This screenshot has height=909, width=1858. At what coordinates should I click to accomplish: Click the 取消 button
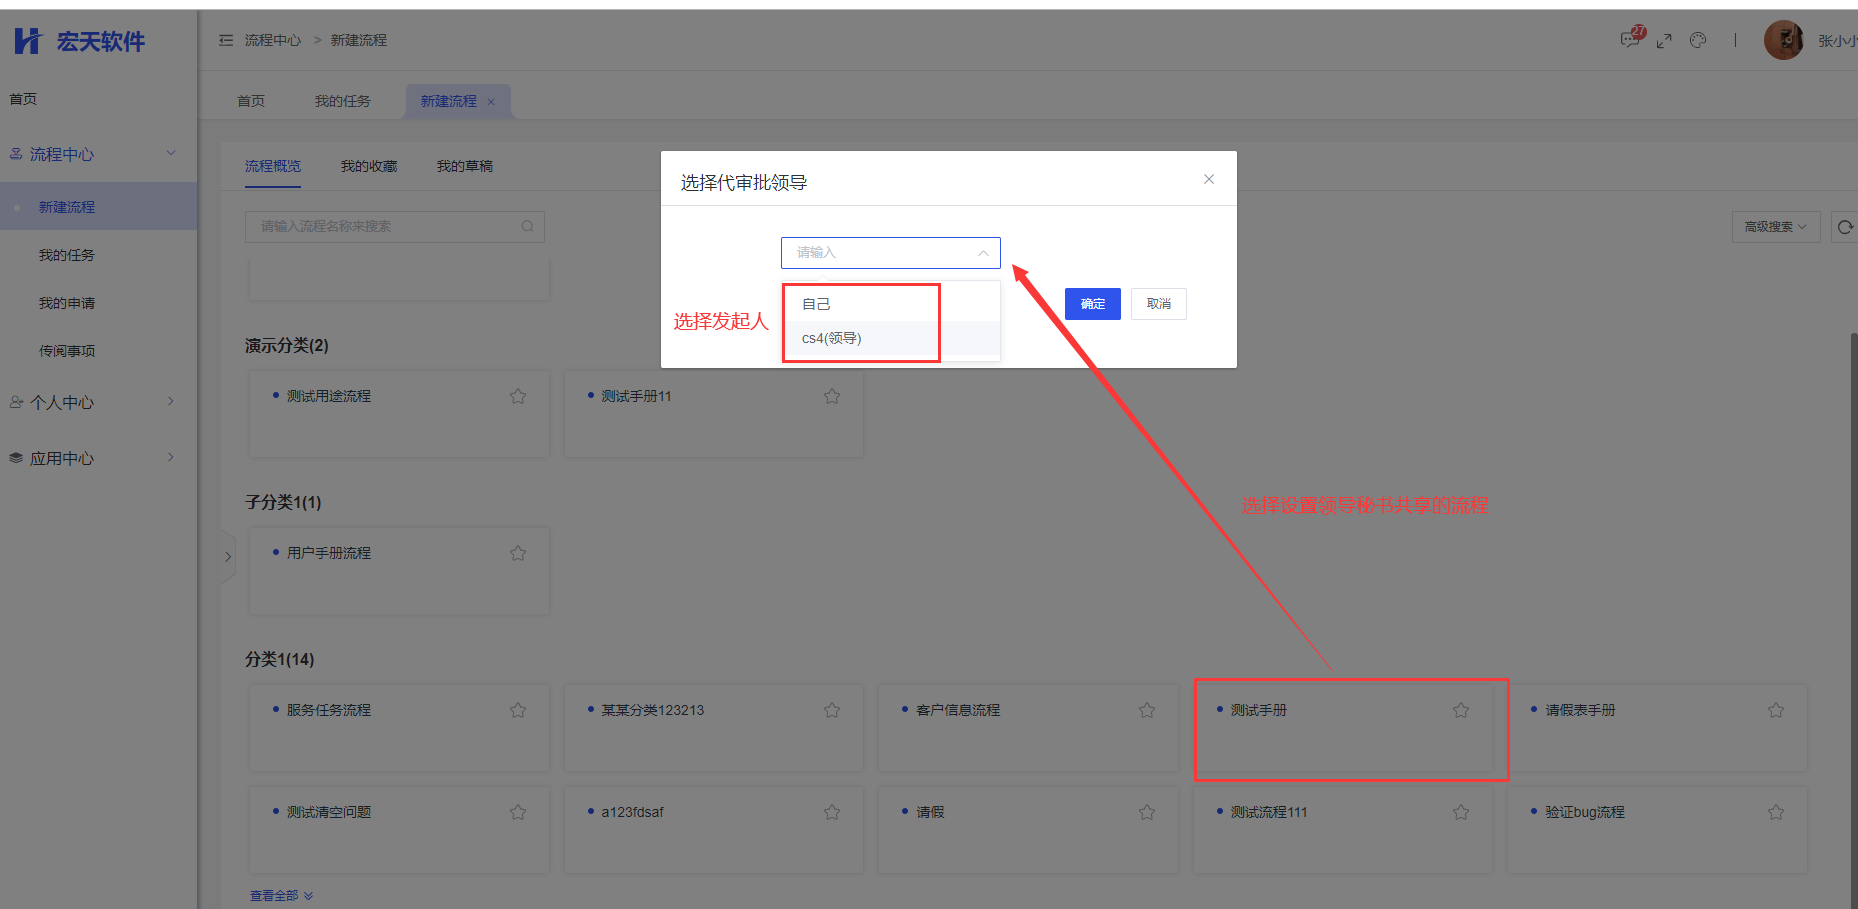click(1158, 304)
